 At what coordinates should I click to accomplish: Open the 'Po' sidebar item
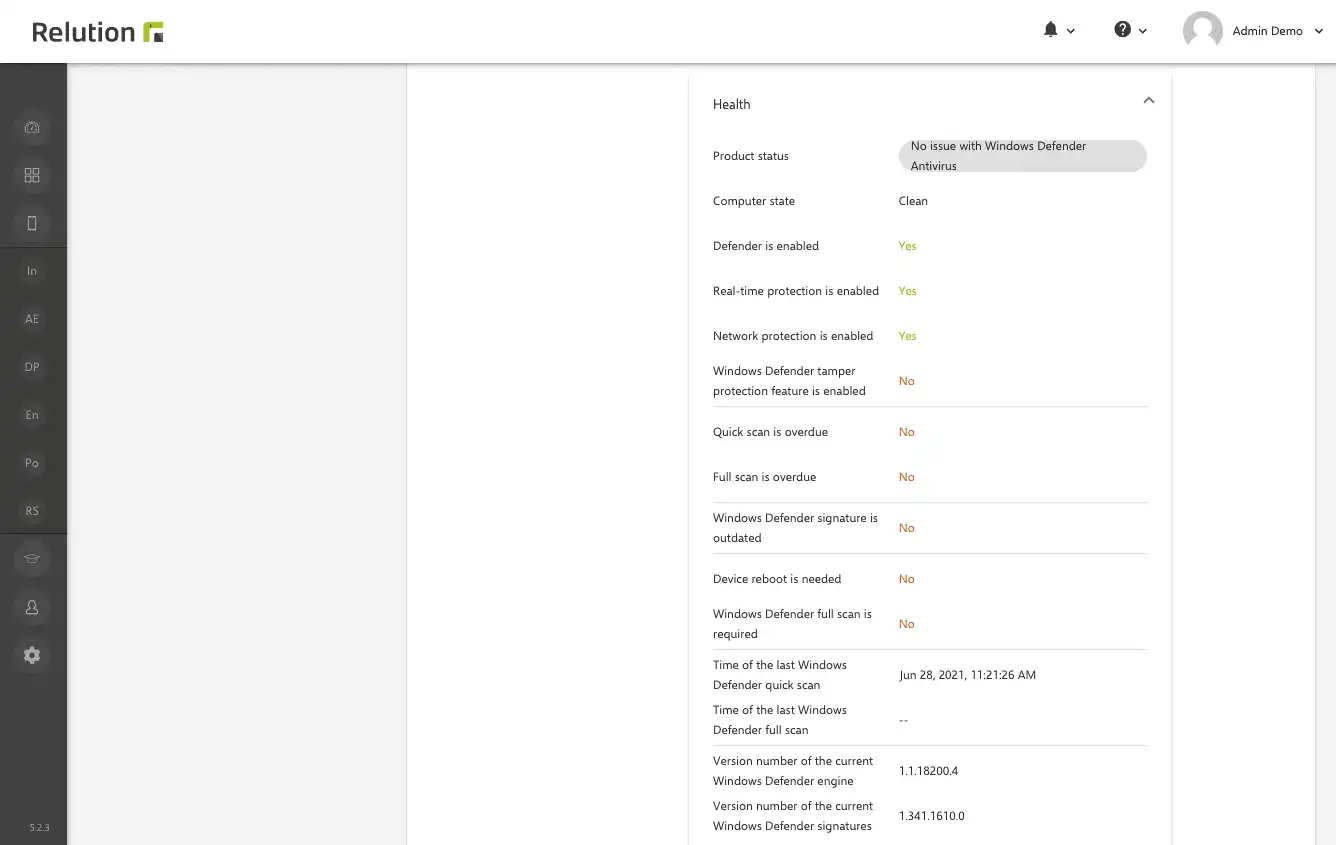[x=32, y=463]
